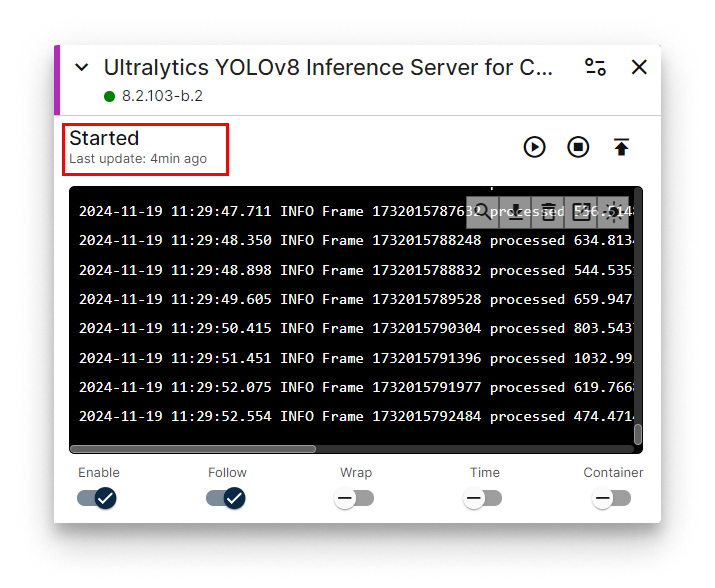The height and width of the screenshot is (588, 715).
Task: Turn on the Wrap switch
Action: 354,498
